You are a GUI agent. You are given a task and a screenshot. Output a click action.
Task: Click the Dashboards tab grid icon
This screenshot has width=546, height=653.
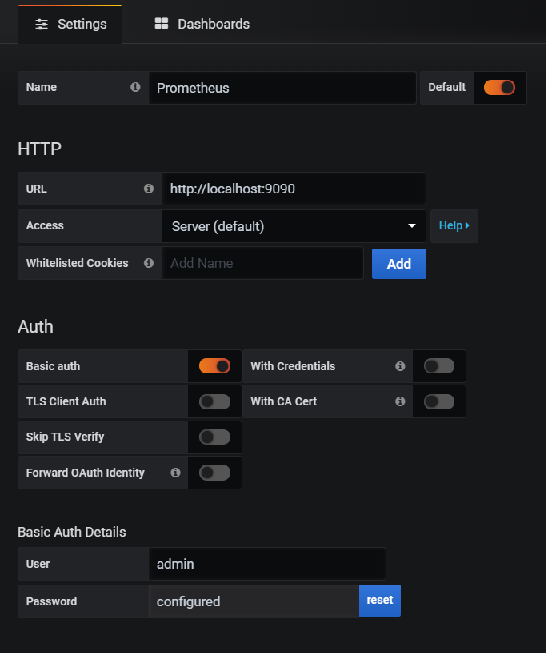coord(161,24)
